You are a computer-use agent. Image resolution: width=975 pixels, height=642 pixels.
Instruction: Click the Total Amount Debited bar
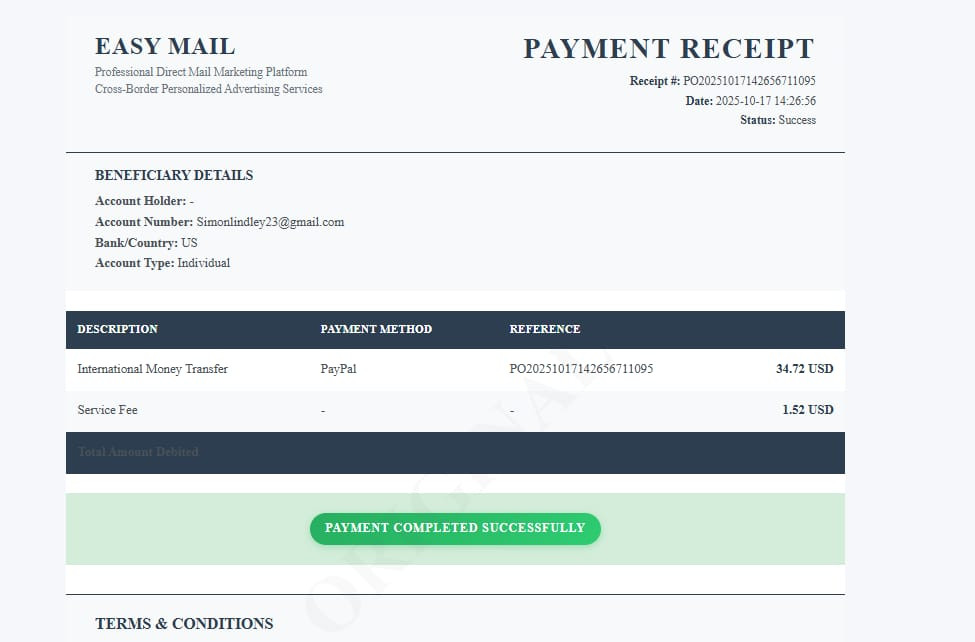(x=455, y=453)
